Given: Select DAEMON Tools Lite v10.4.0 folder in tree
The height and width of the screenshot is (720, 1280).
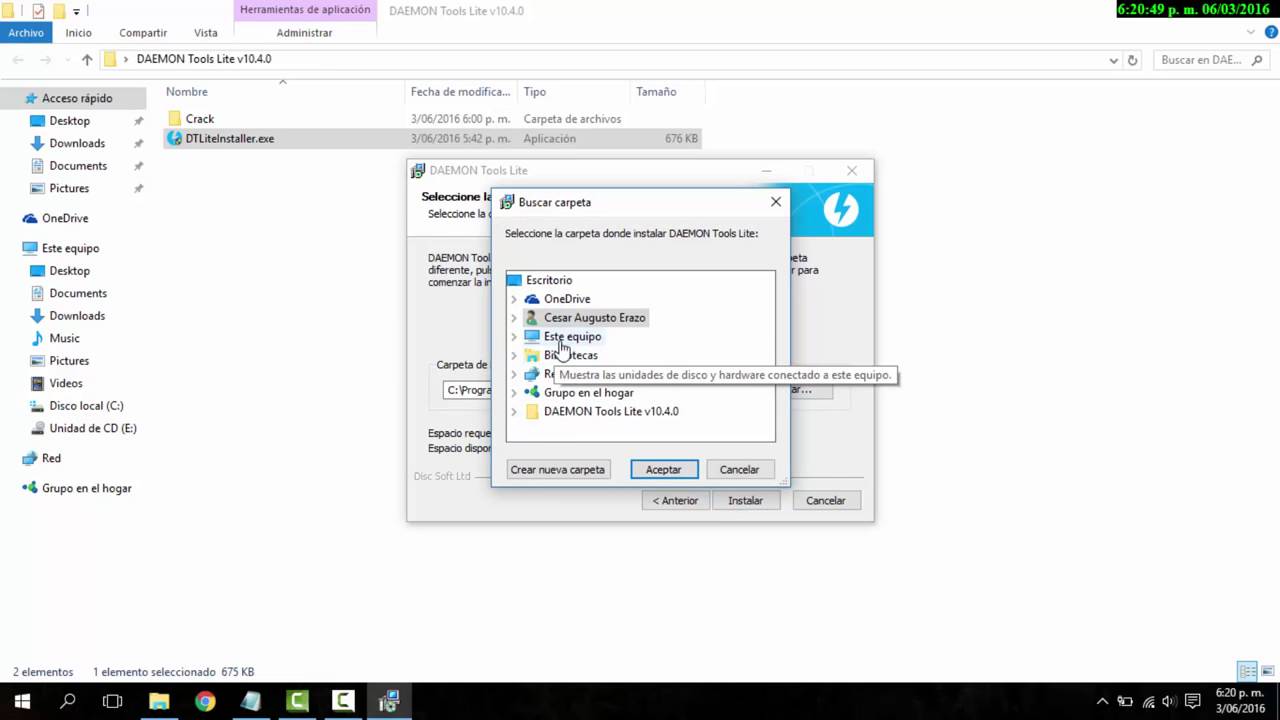Looking at the screenshot, I should pyautogui.click(x=611, y=412).
